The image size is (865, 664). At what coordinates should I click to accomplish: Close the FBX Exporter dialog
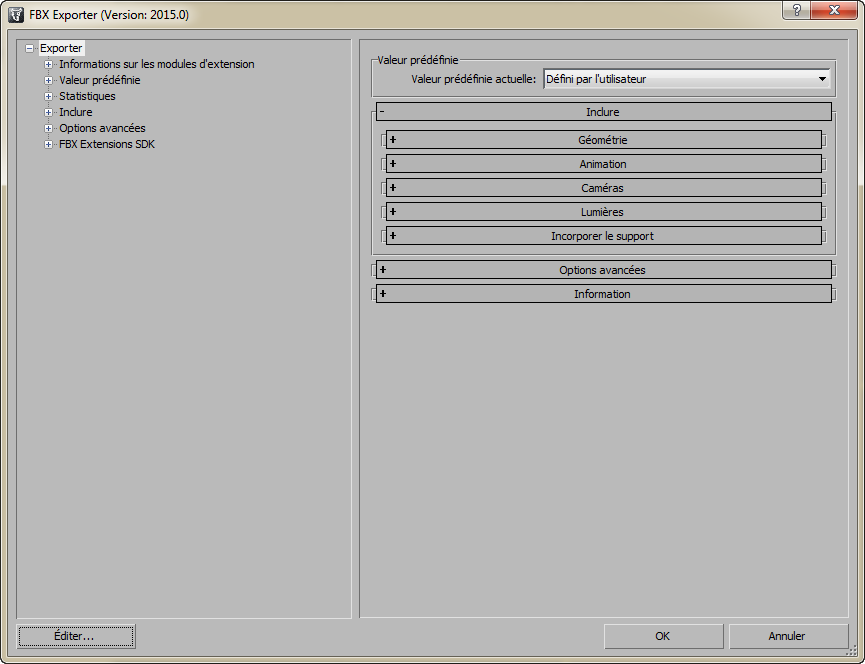[x=835, y=10]
